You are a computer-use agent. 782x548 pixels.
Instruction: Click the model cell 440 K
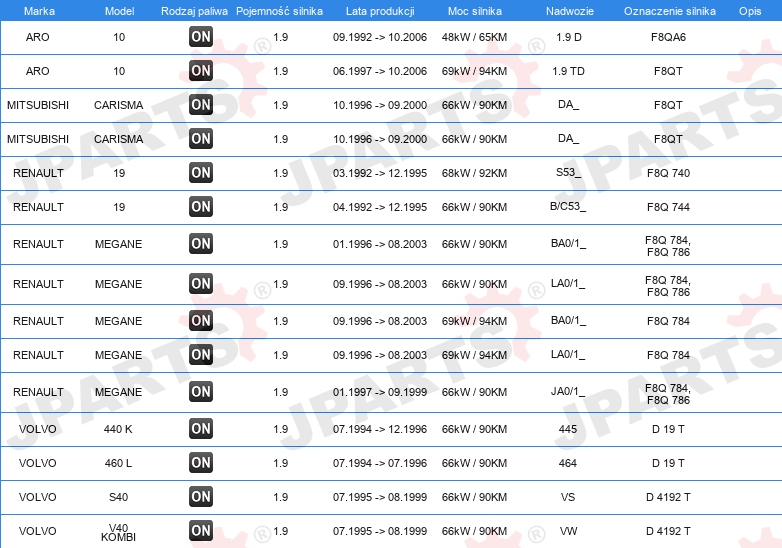coord(118,429)
